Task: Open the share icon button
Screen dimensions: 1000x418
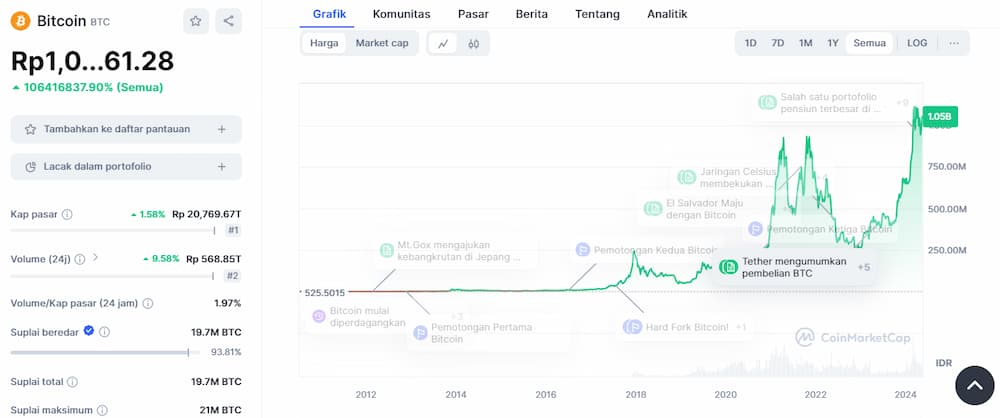Action: pyautogui.click(x=228, y=21)
